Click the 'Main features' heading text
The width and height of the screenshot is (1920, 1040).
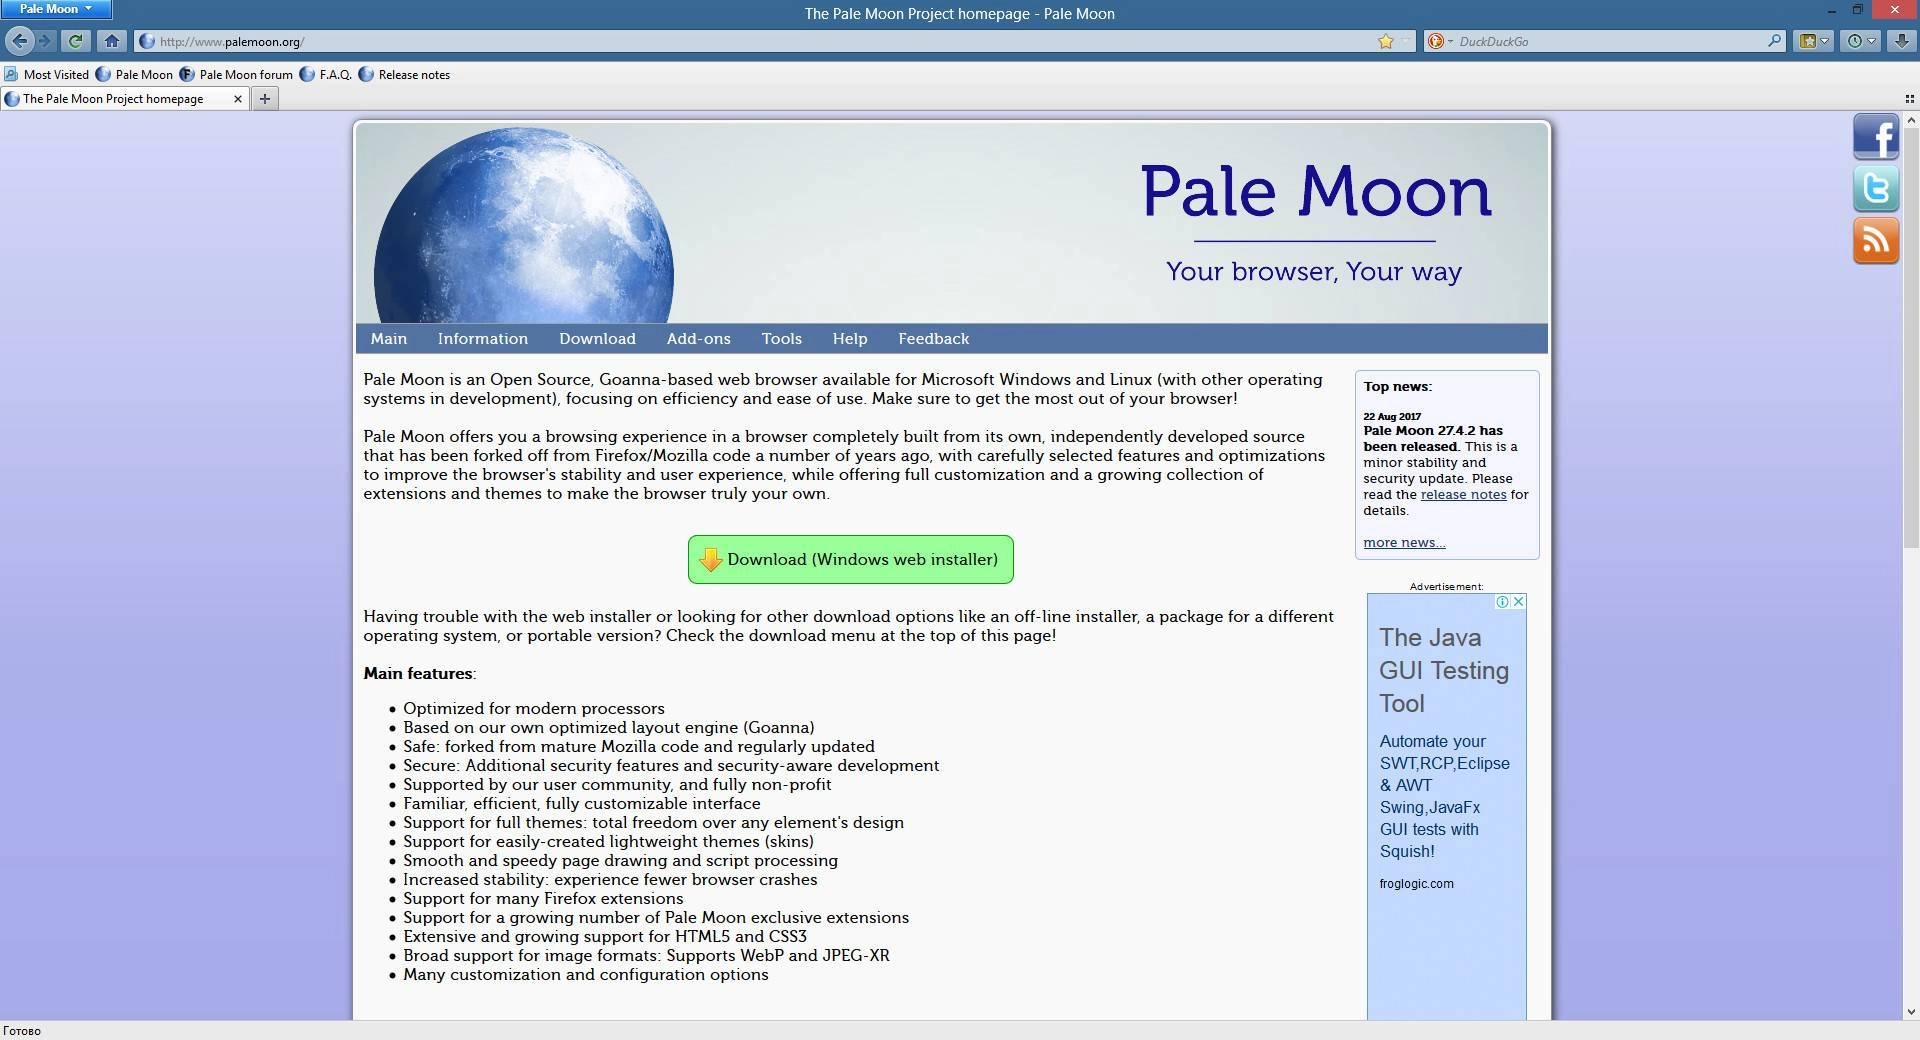[x=418, y=673]
